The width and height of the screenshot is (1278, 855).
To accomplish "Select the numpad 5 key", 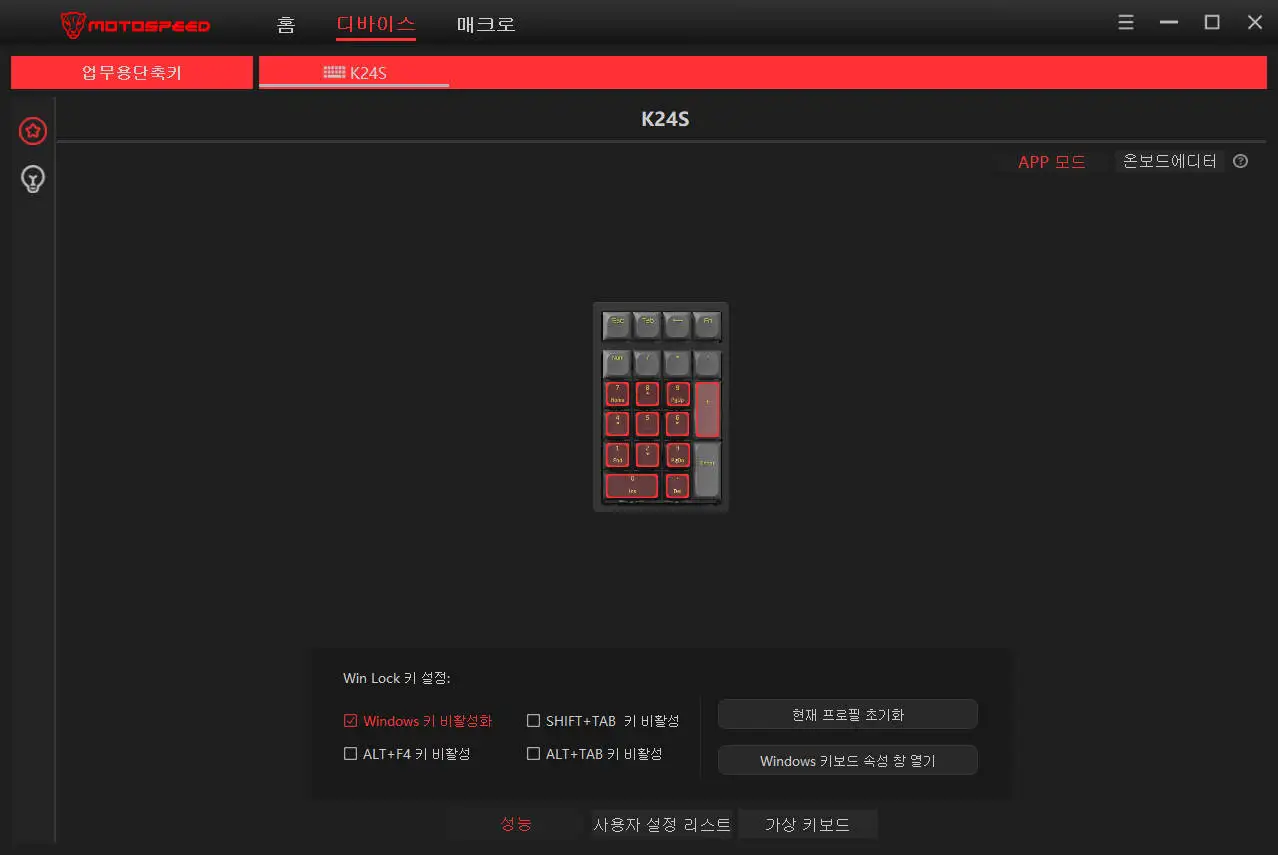I will (x=647, y=423).
